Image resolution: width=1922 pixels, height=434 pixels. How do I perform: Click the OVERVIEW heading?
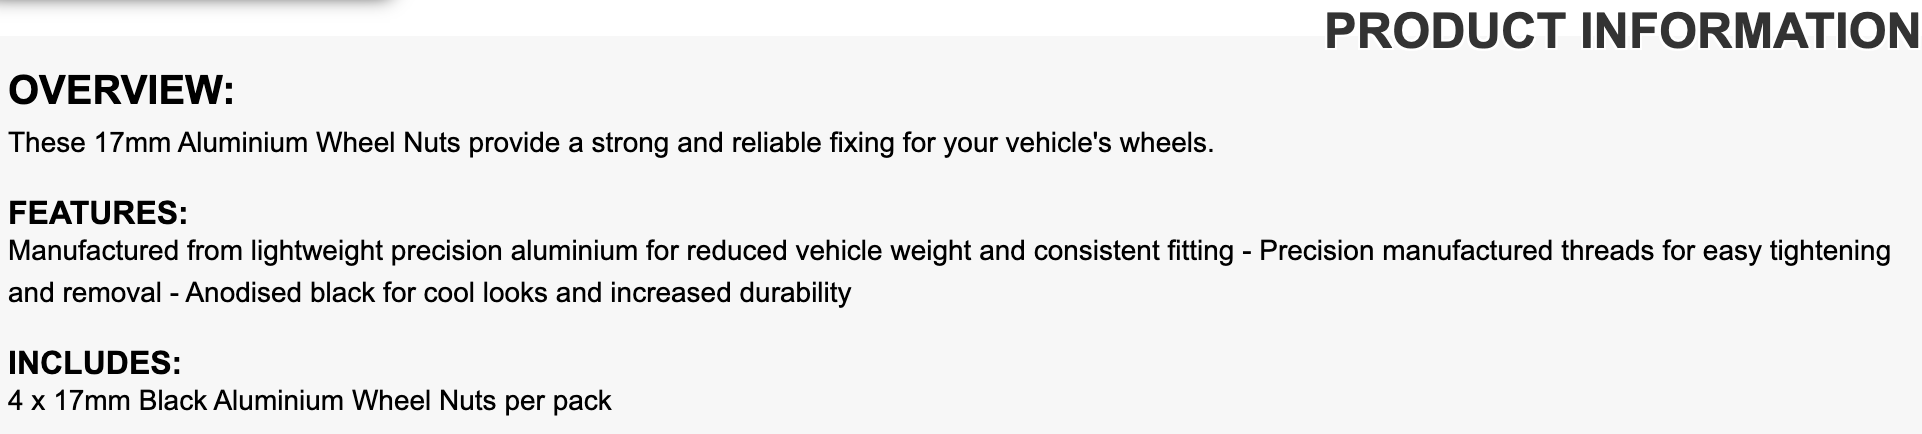(121, 91)
